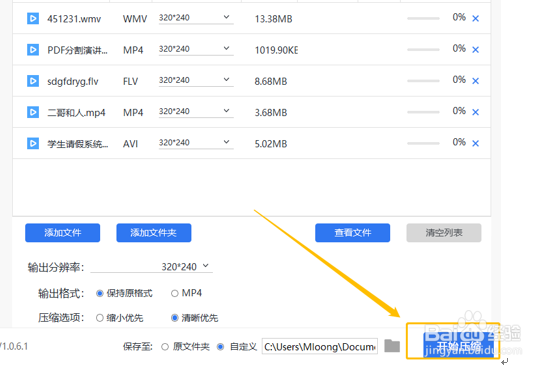Click the 清空列表 button
The height and width of the screenshot is (370, 554).
(x=444, y=233)
